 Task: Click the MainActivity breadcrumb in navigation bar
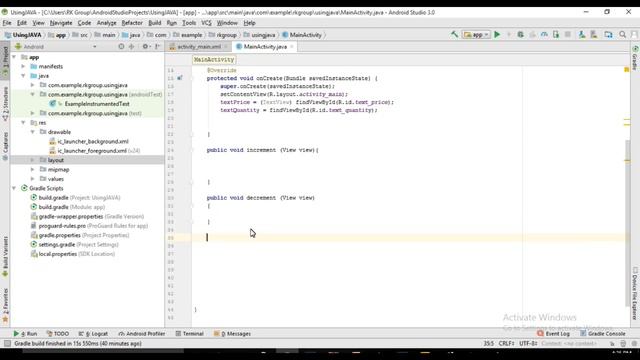click(x=302, y=35)
